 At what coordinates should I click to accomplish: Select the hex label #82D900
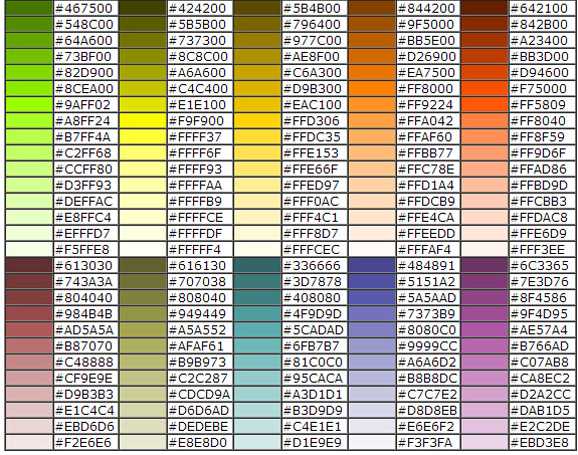click(x=84, y=73)
